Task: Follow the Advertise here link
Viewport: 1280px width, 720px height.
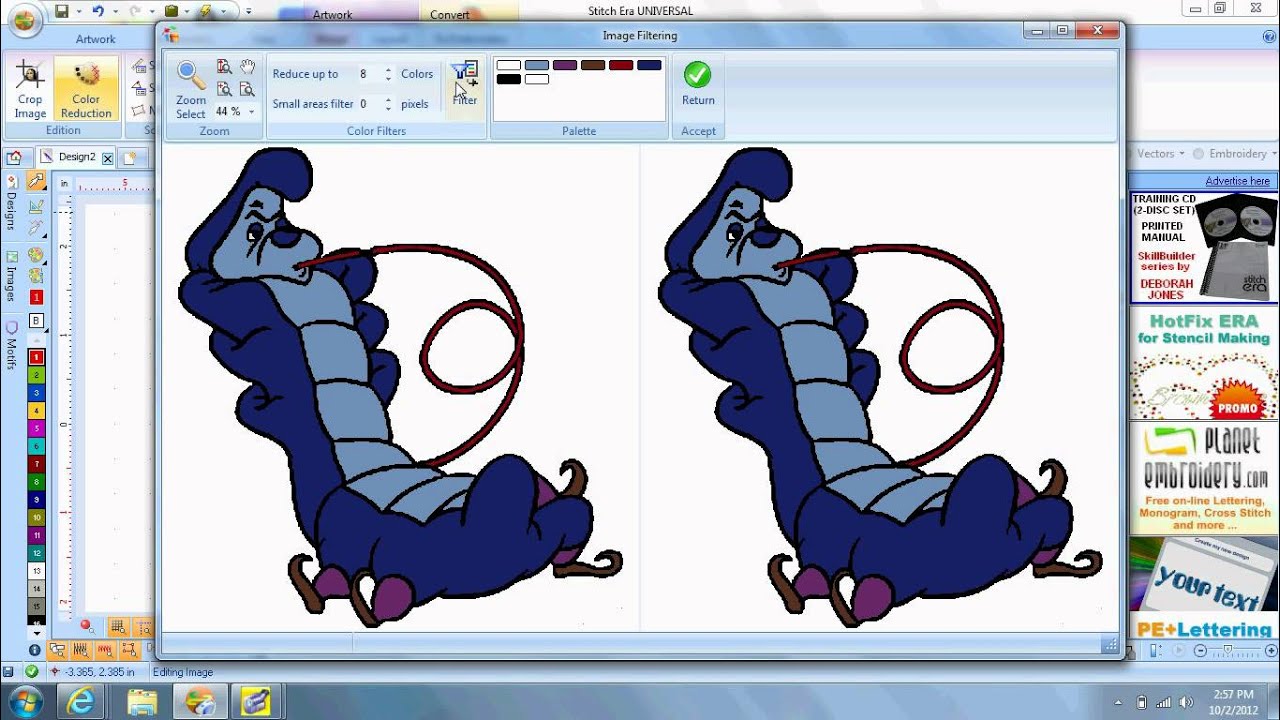Action: [x=1237, y=181]
